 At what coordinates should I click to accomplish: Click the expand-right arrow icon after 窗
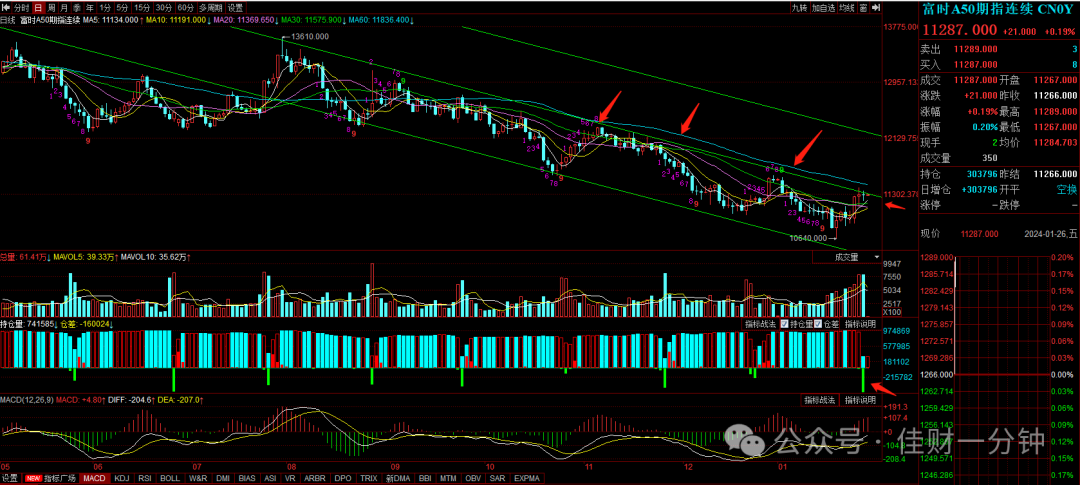pyautogui.click(x=876, y=8)
